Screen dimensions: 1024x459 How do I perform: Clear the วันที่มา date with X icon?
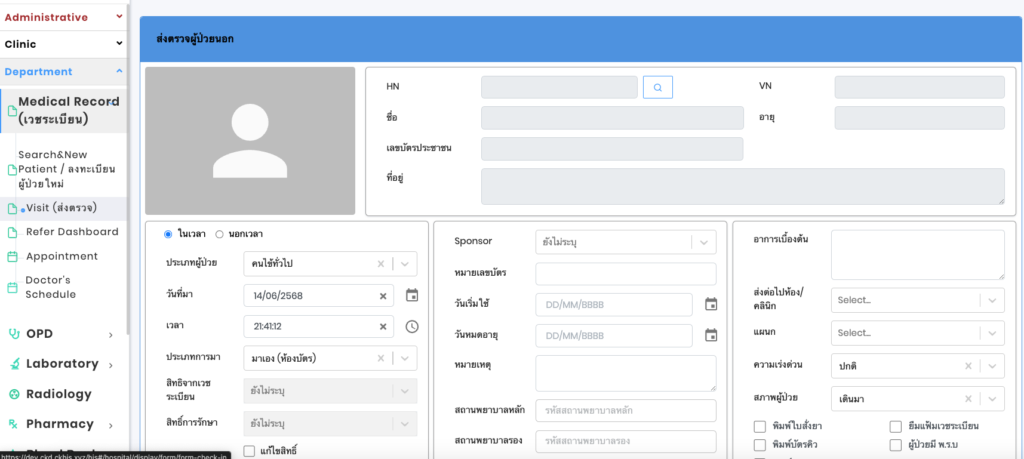pos(383,296)
